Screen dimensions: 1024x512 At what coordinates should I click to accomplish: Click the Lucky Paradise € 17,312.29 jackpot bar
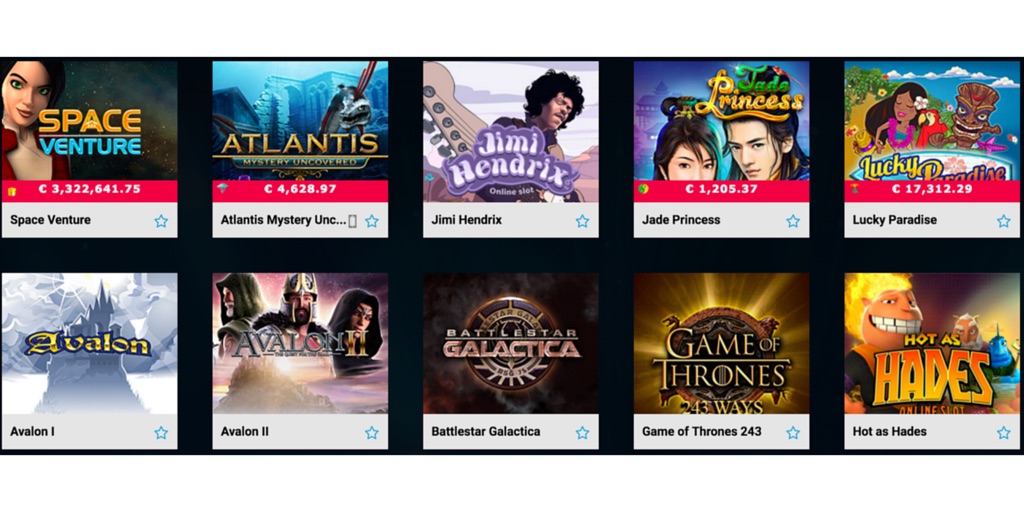[x=933, y=191]
